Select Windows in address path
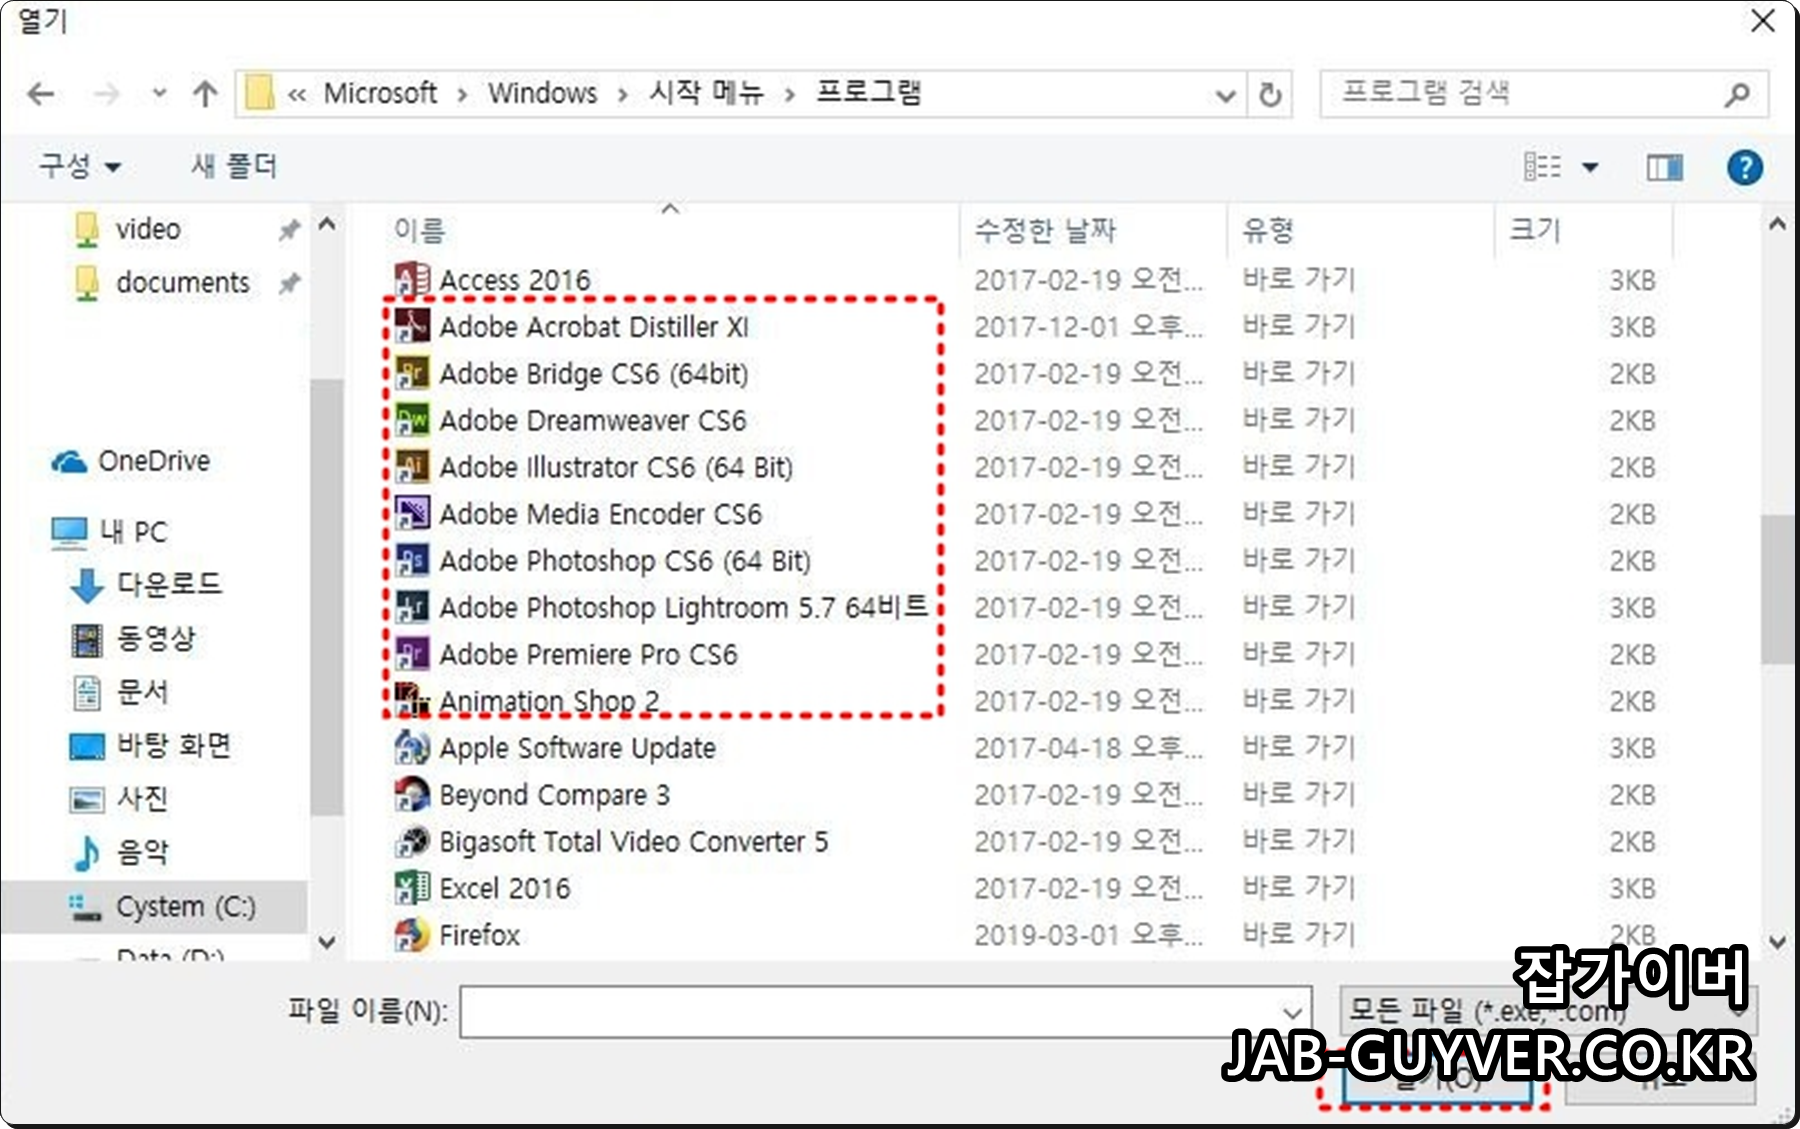Viewport: 1800px width, 1129px height. [x=543, y=94]
